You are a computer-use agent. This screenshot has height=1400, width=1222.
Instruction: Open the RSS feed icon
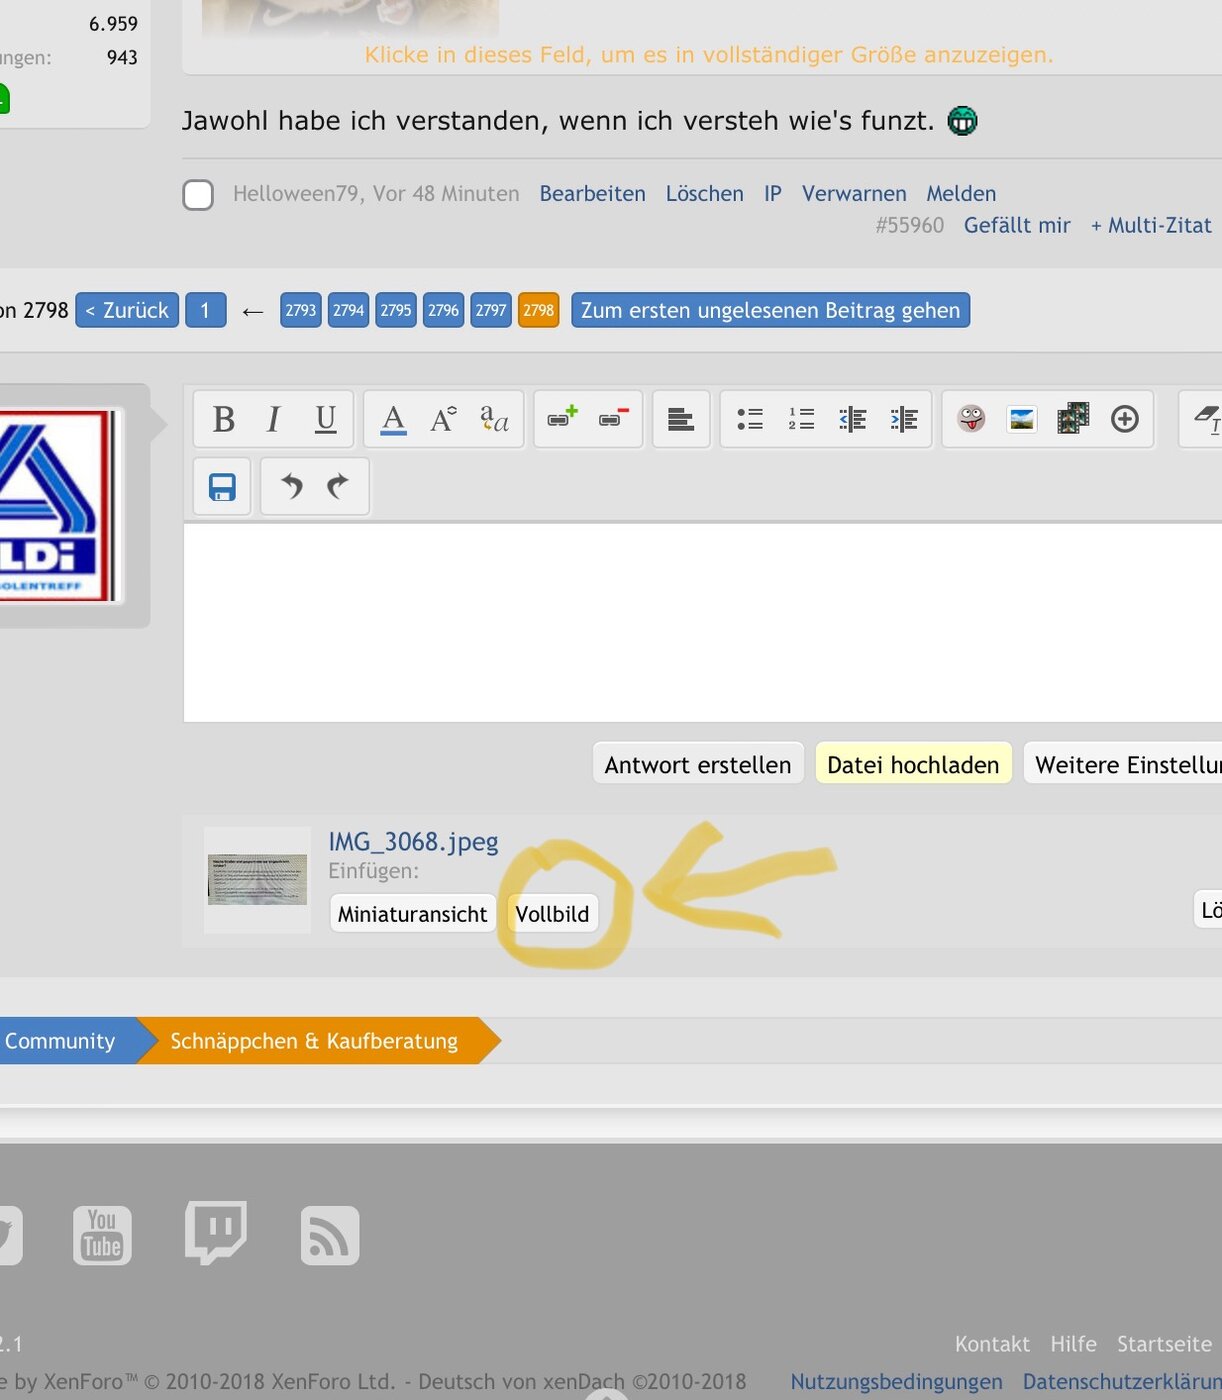tap(330, 1236)
